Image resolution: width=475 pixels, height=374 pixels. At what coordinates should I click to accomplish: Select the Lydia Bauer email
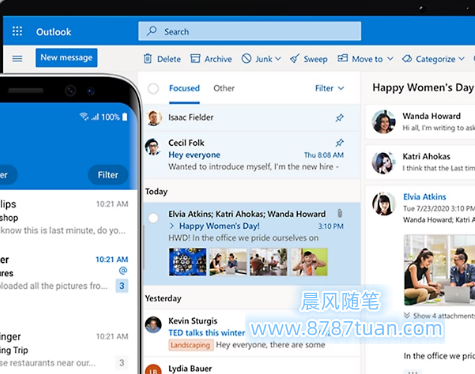click(x=252, y=367)
